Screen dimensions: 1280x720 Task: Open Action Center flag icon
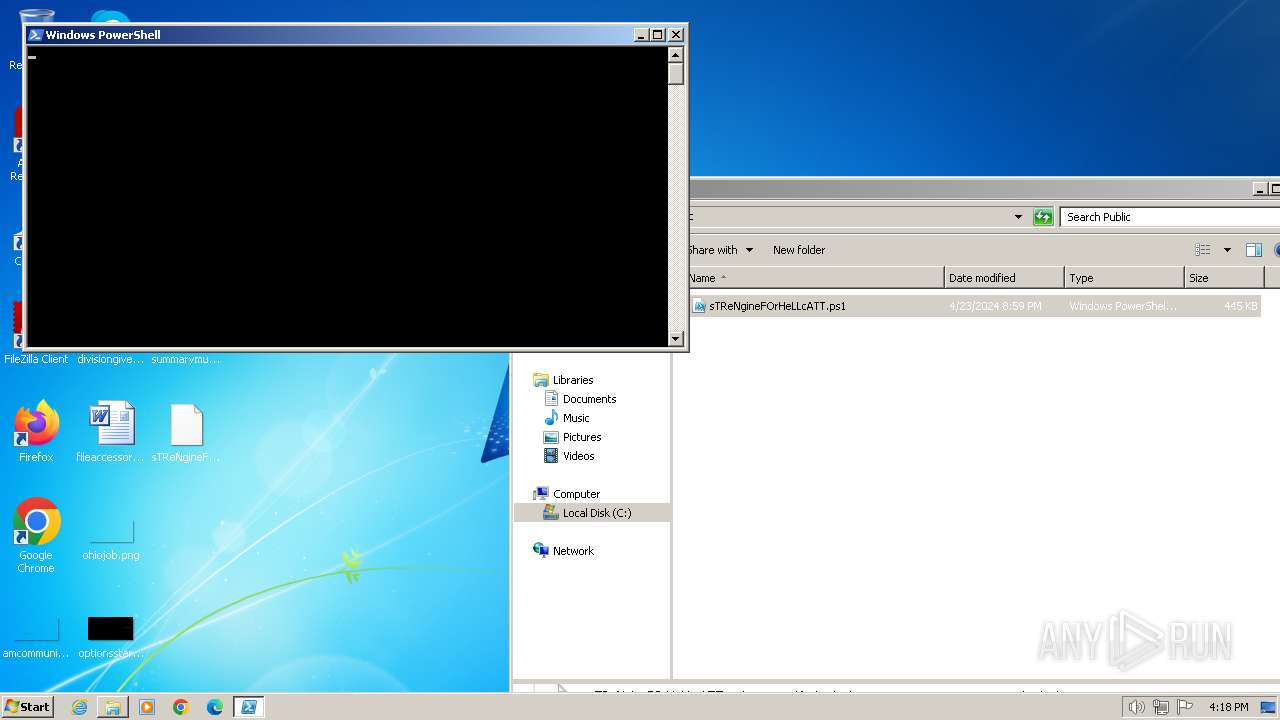[1185, 707]
